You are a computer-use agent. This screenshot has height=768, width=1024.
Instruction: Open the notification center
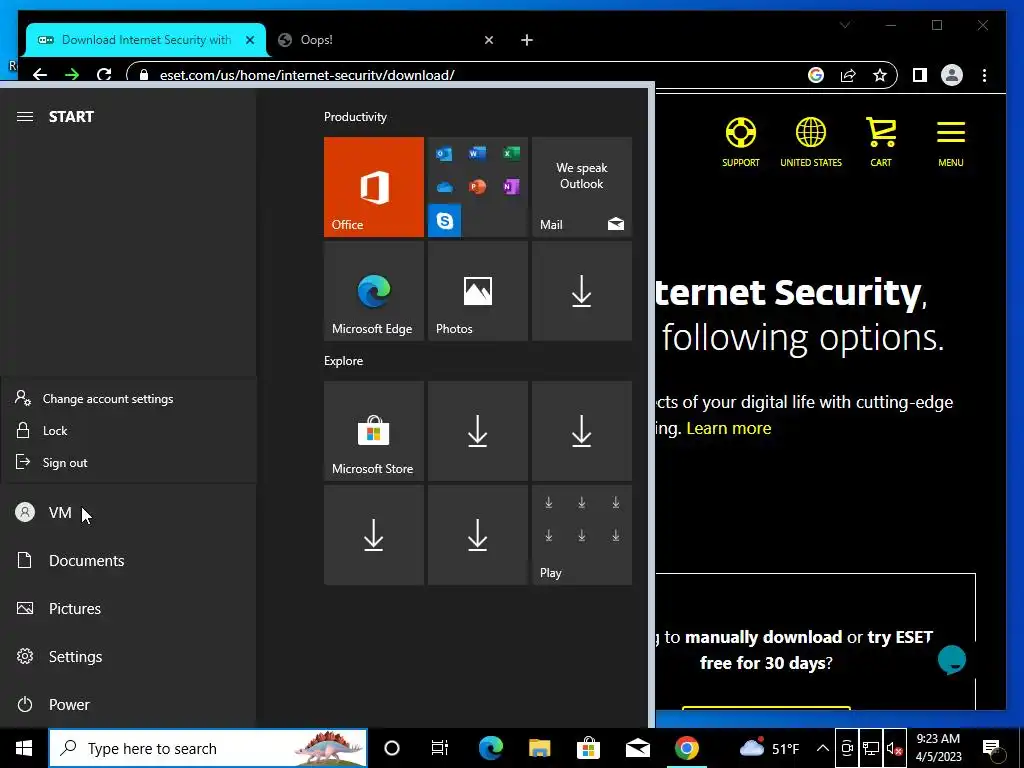click(x=991, y=748)
